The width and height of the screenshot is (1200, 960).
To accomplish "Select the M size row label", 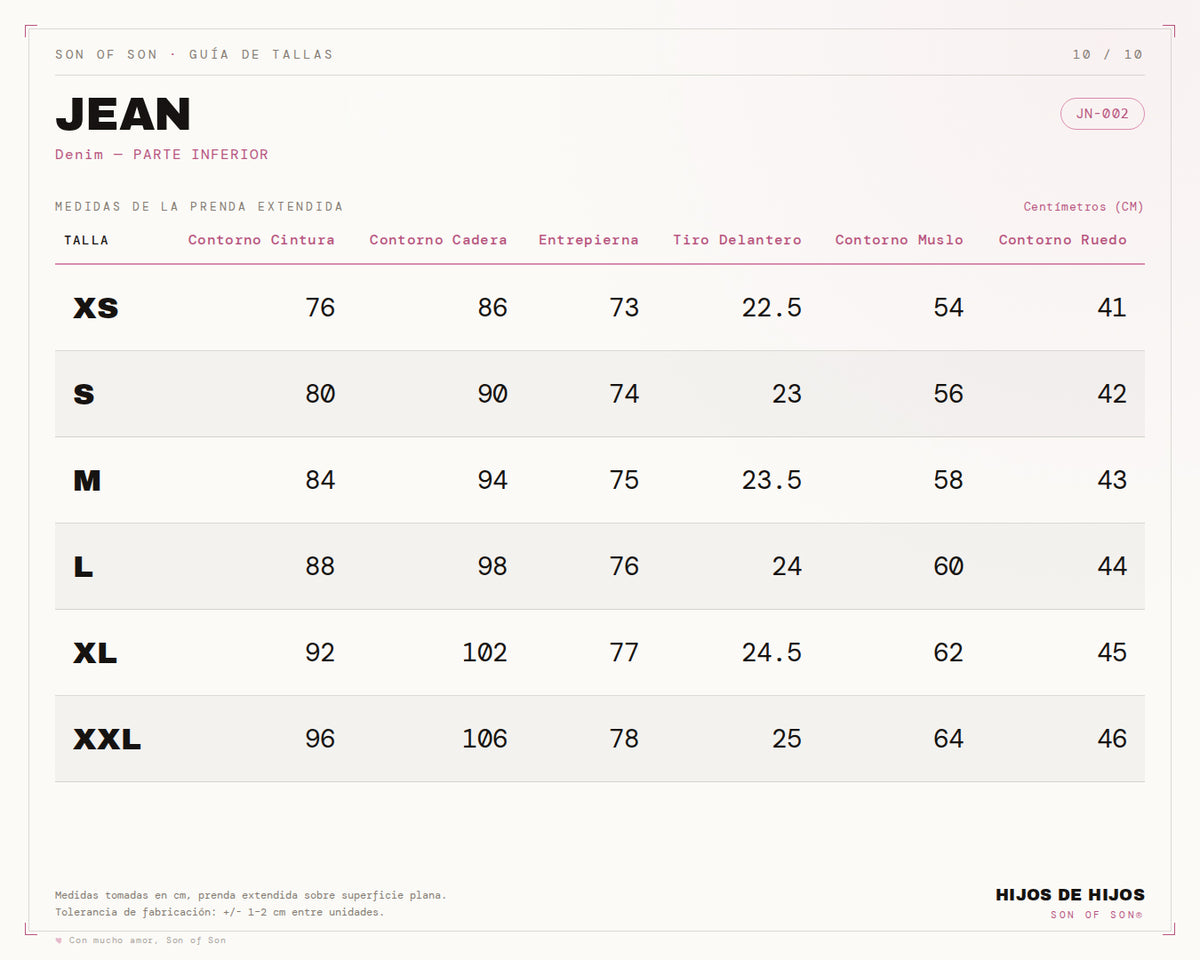I will [x=87, y=481].
